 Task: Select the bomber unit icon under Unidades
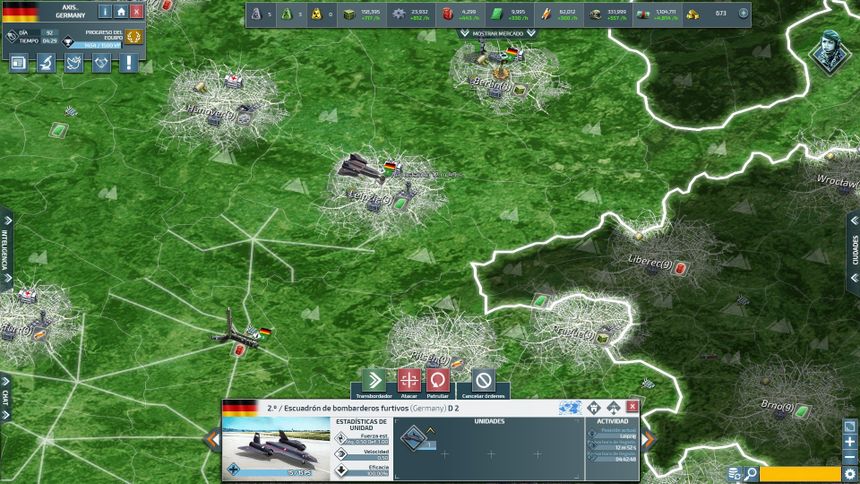click(x=414, y=438)
